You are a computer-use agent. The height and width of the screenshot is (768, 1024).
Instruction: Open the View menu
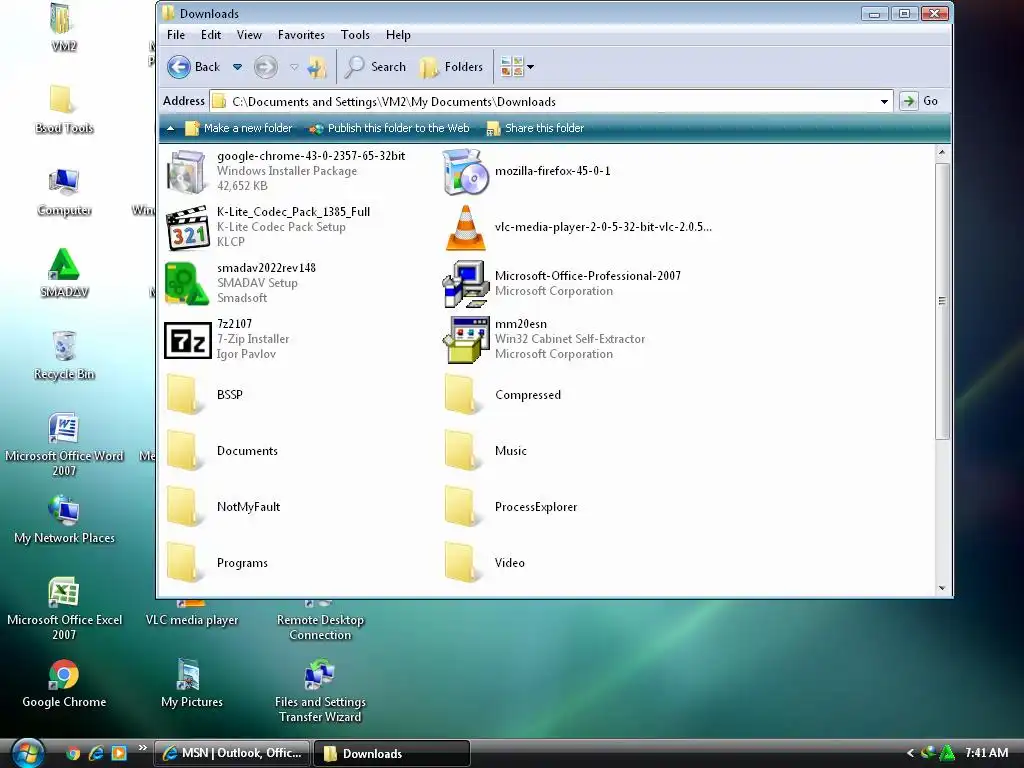pyautogui.click(x=249, y=35)
